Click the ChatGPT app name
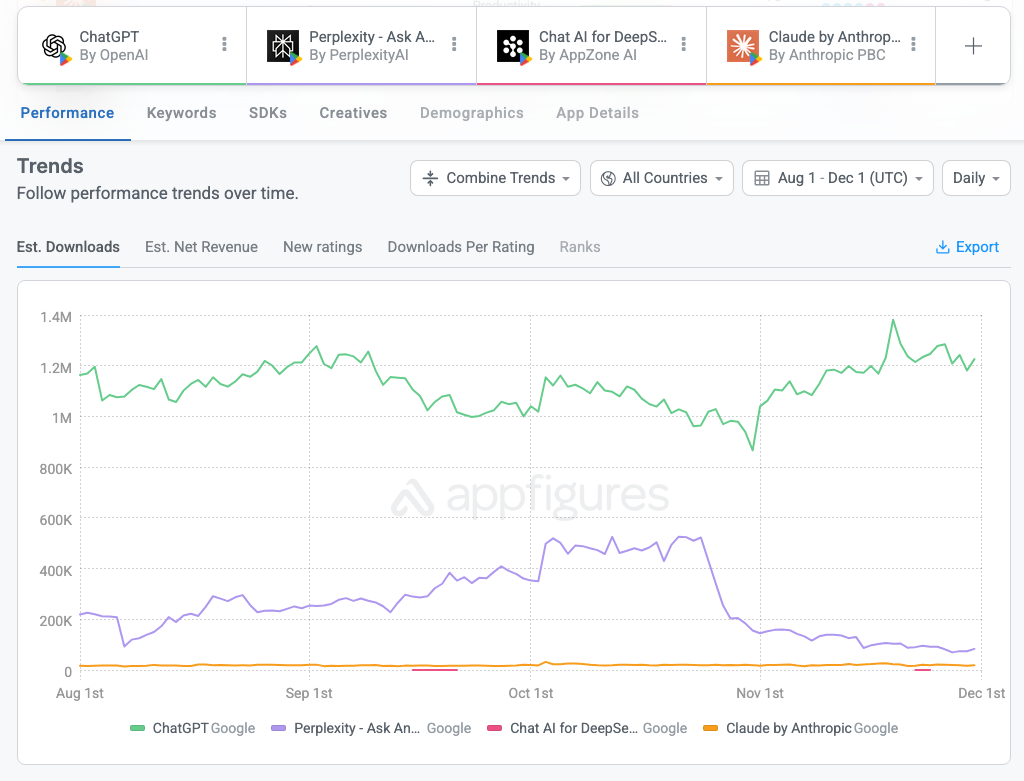Viewport: 1024px width, 781px height. click(109, 37)
